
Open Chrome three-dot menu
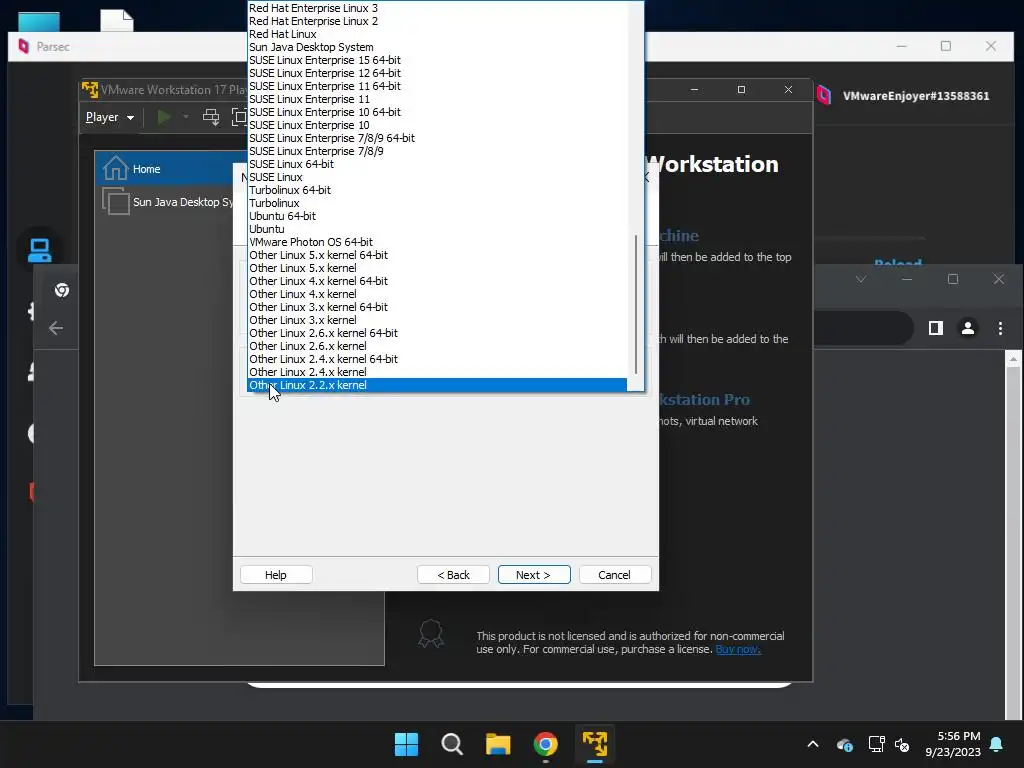[1000, 328]
